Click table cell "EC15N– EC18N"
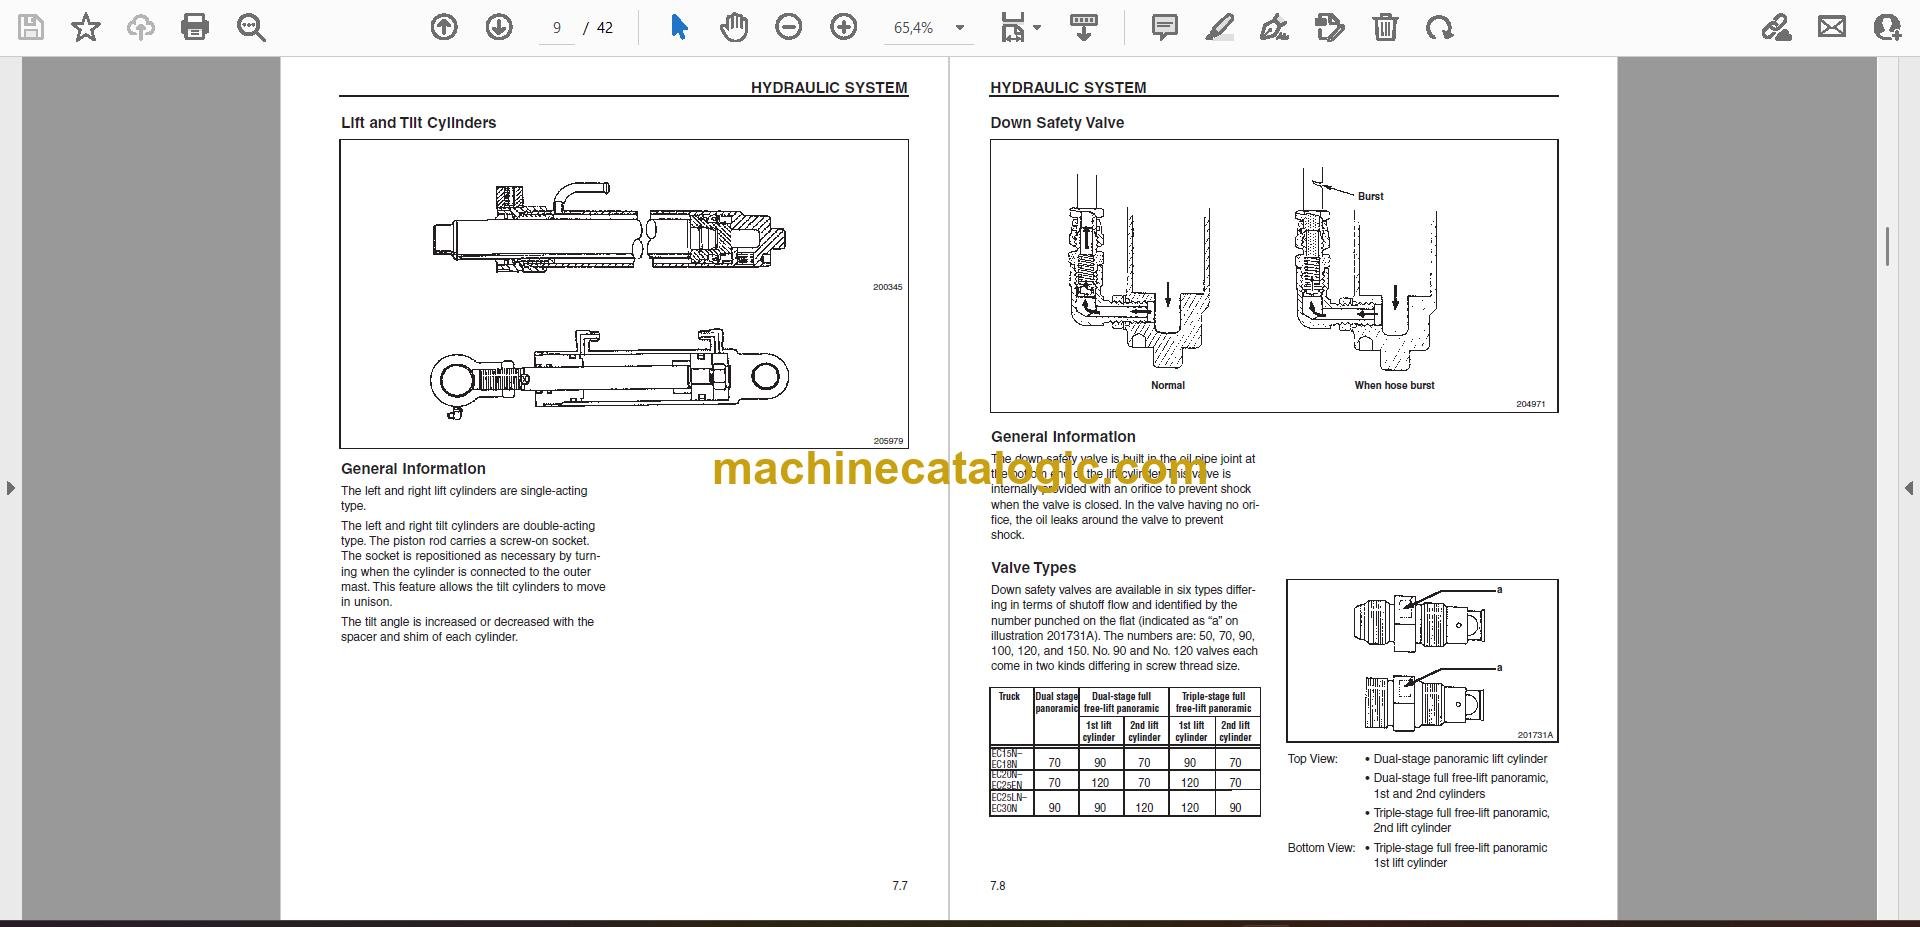1920x927 pixels. point(1011,758)
